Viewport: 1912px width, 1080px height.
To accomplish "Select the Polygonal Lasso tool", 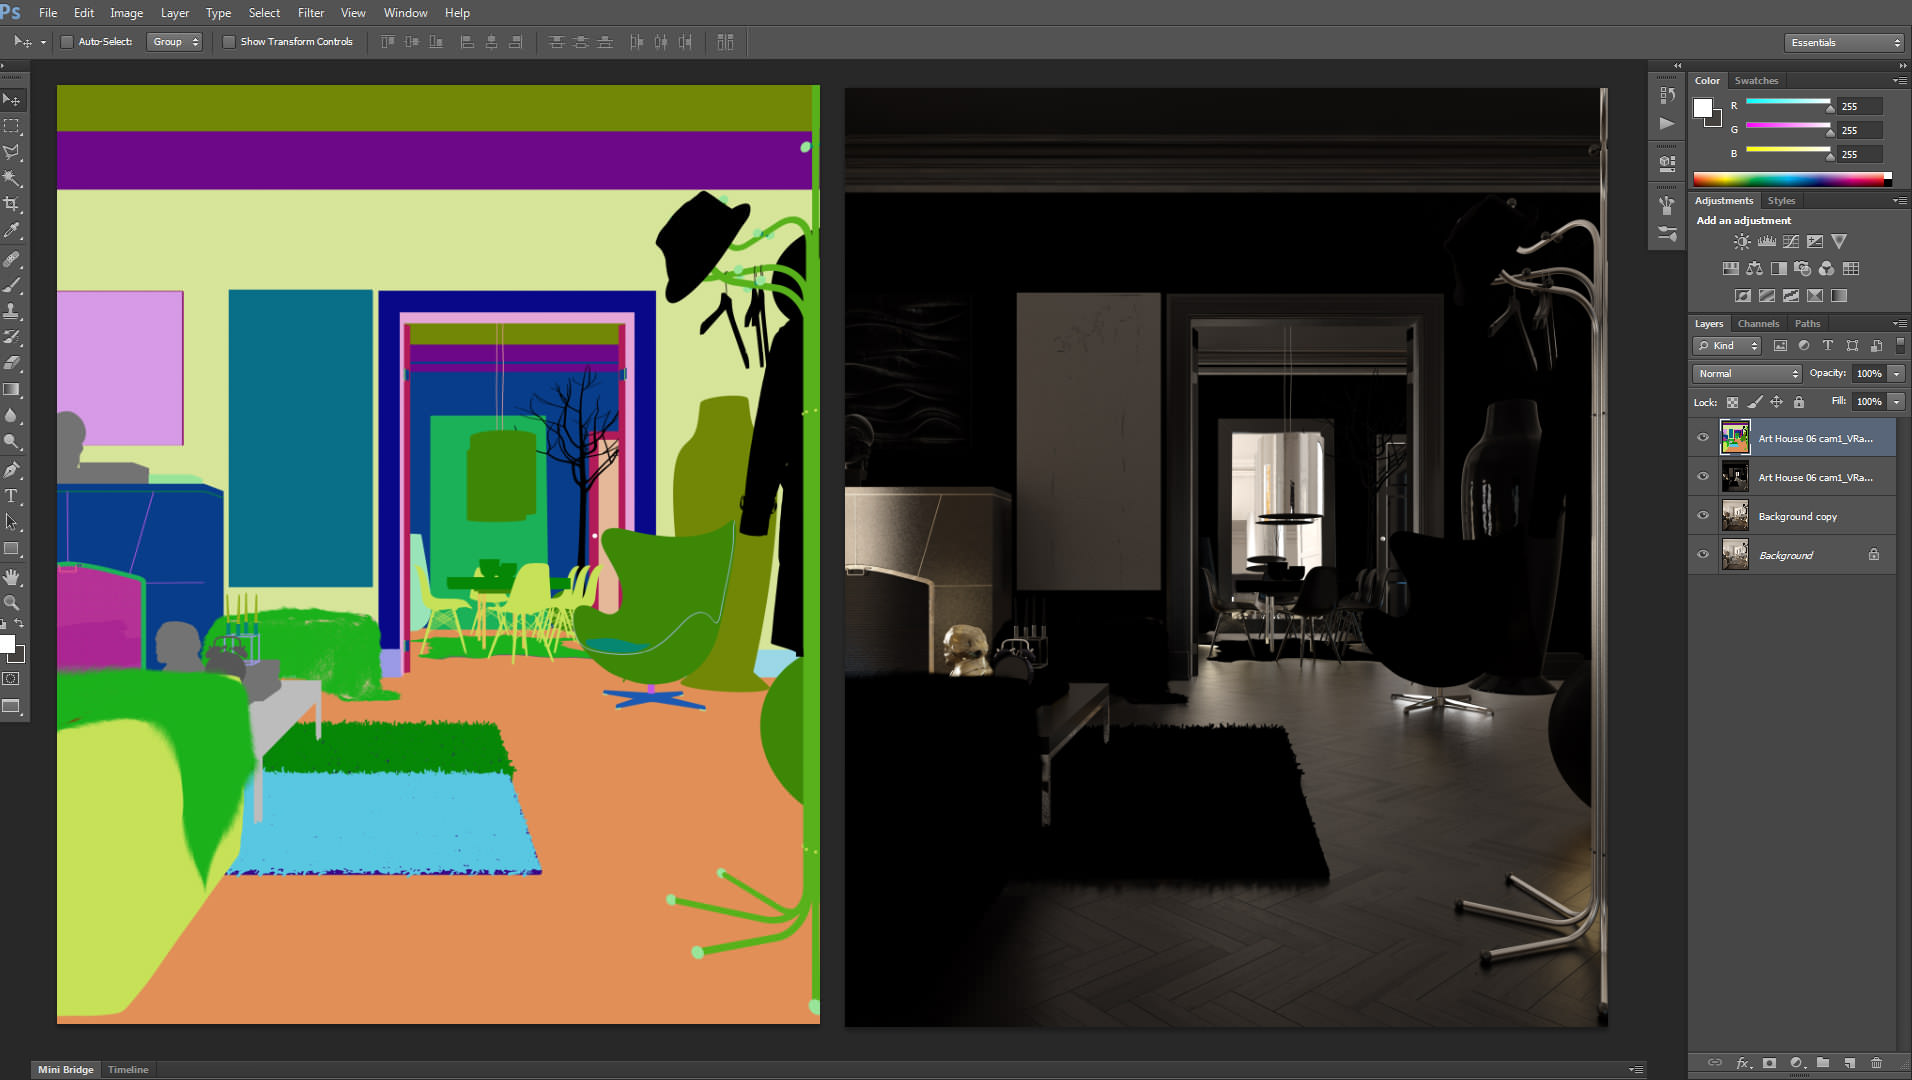I will 12,152.
